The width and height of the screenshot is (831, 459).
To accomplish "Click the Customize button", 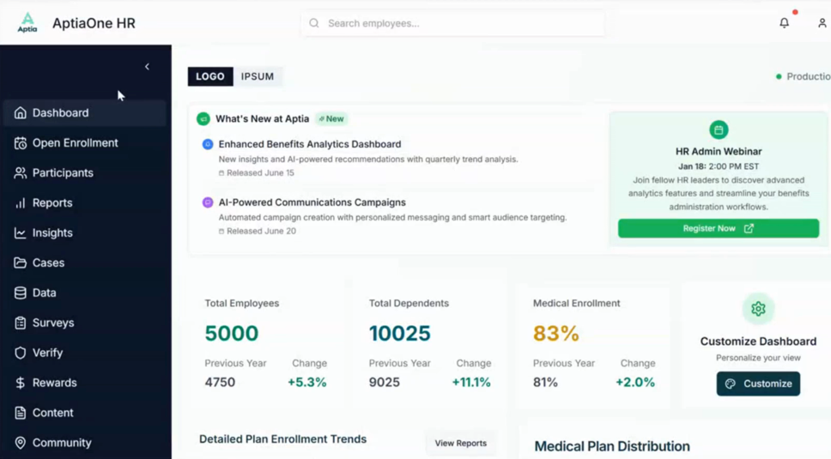I will [x=758, y=383].
